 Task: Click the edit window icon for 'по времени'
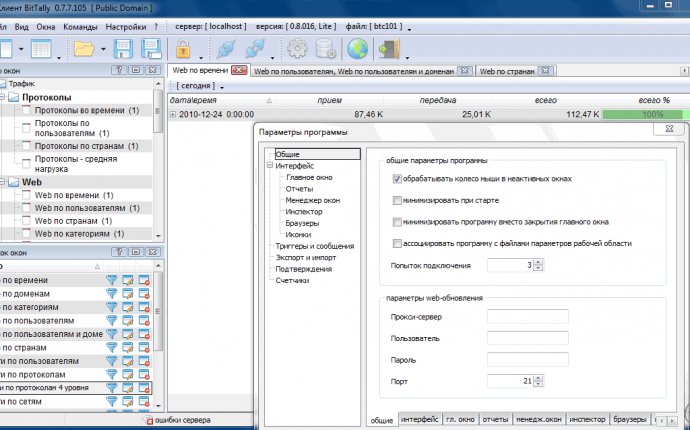[x=128, y=280]
